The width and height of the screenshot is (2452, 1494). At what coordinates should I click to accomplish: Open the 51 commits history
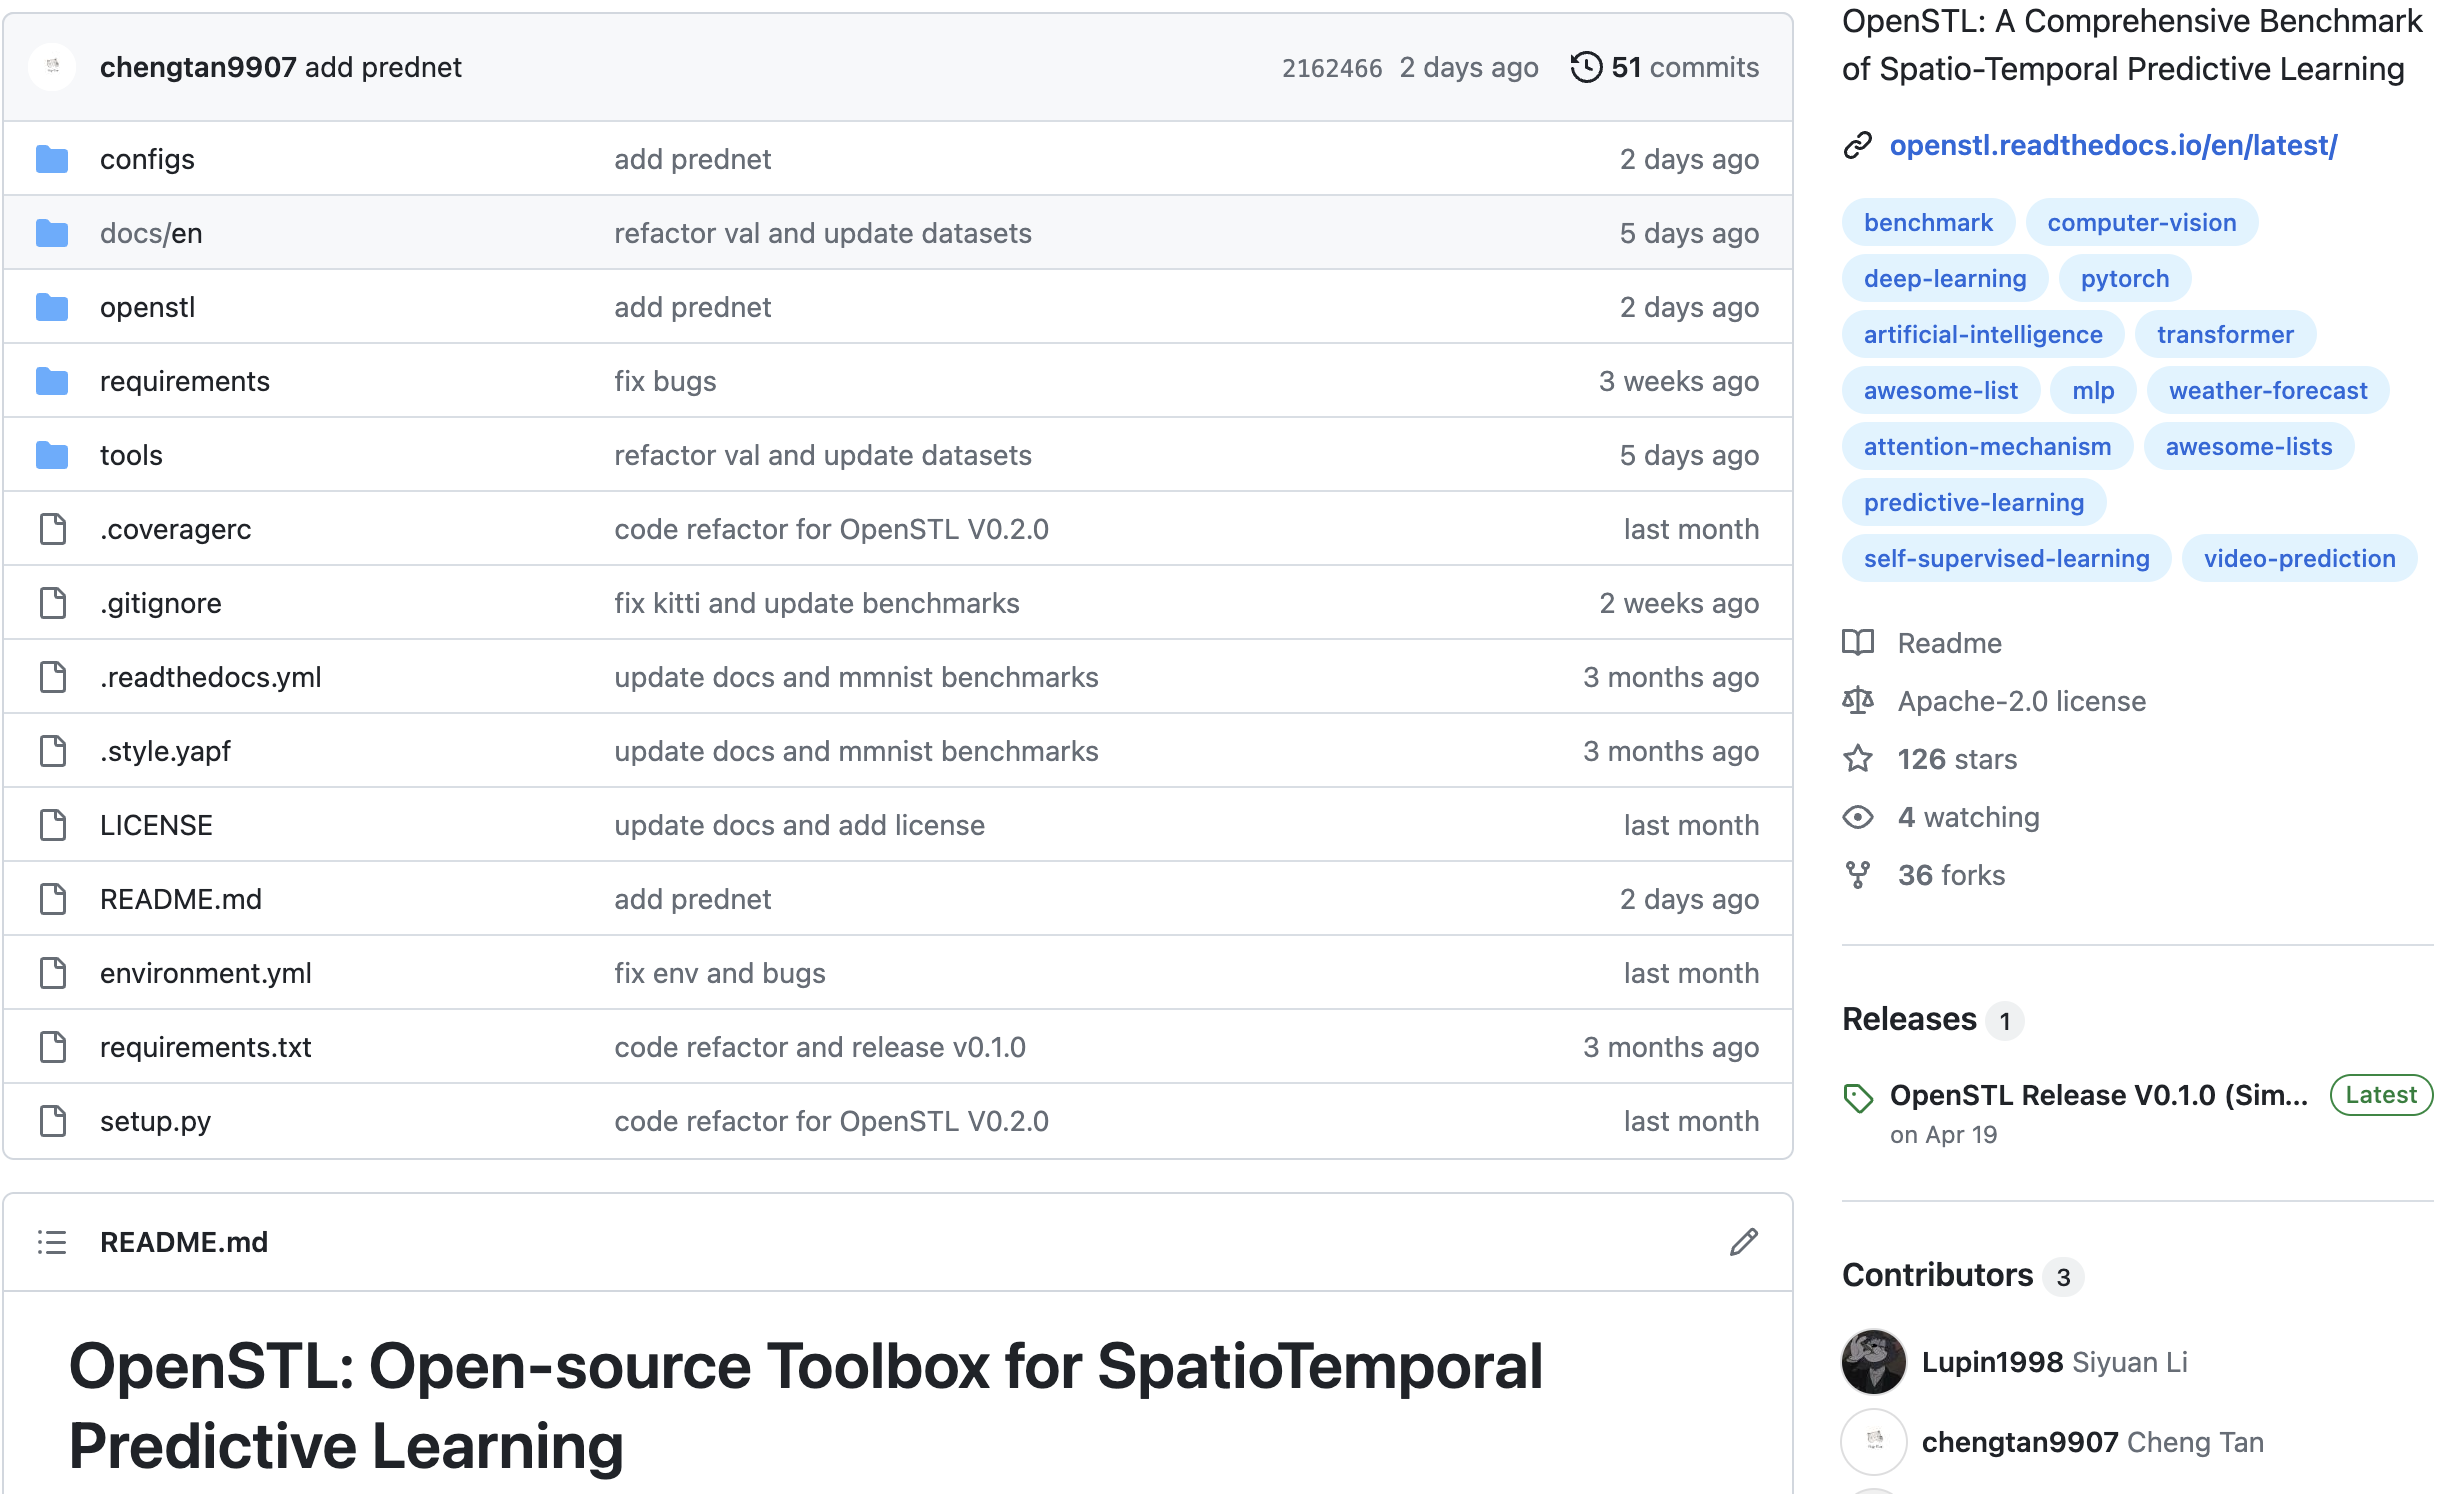point(1684,67)
